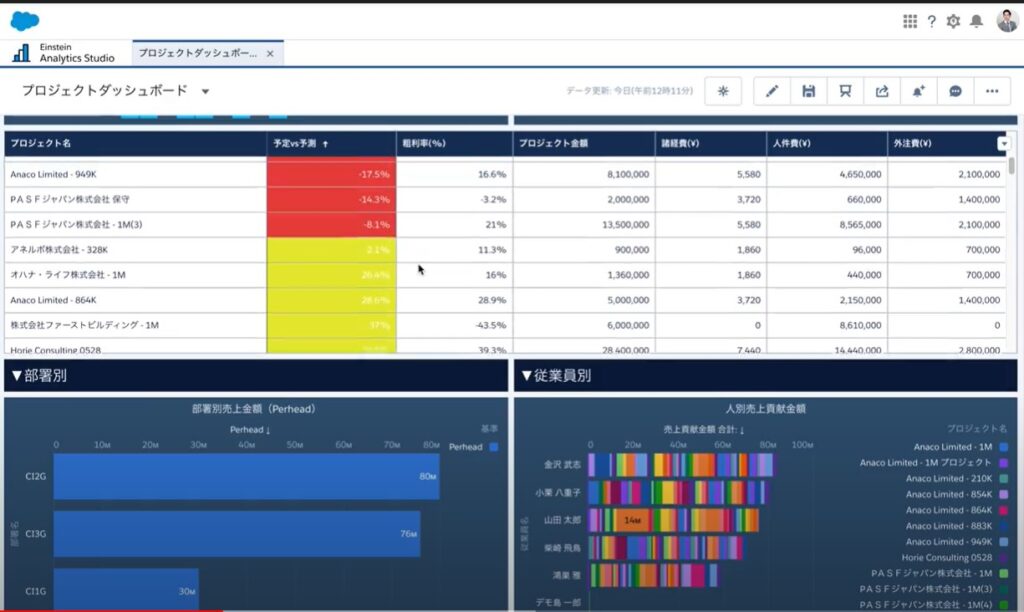This screenshot has height=612, width=1024.
Task: Click Anaco Limited - 1M legend color swatch
Action: pos(1003,447)
